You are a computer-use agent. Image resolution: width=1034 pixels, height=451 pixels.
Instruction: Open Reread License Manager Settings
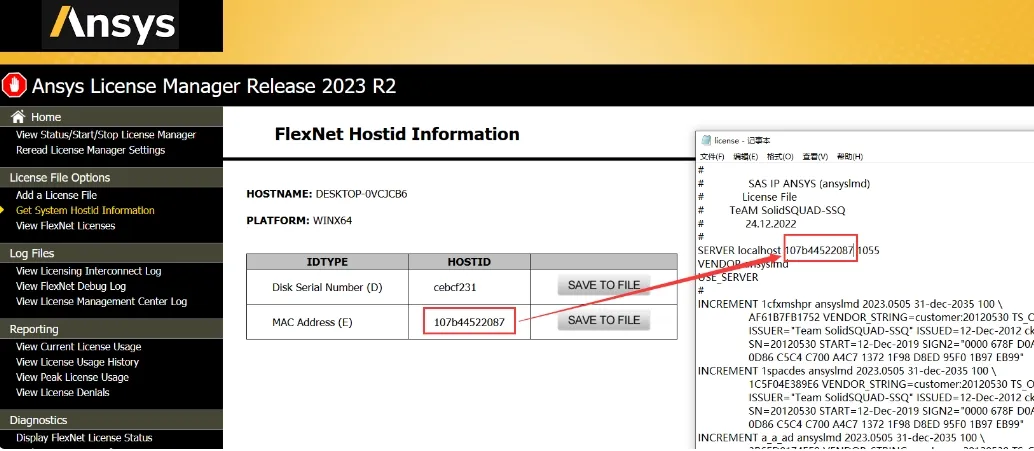pyautogui.click(x=90, y=150)
